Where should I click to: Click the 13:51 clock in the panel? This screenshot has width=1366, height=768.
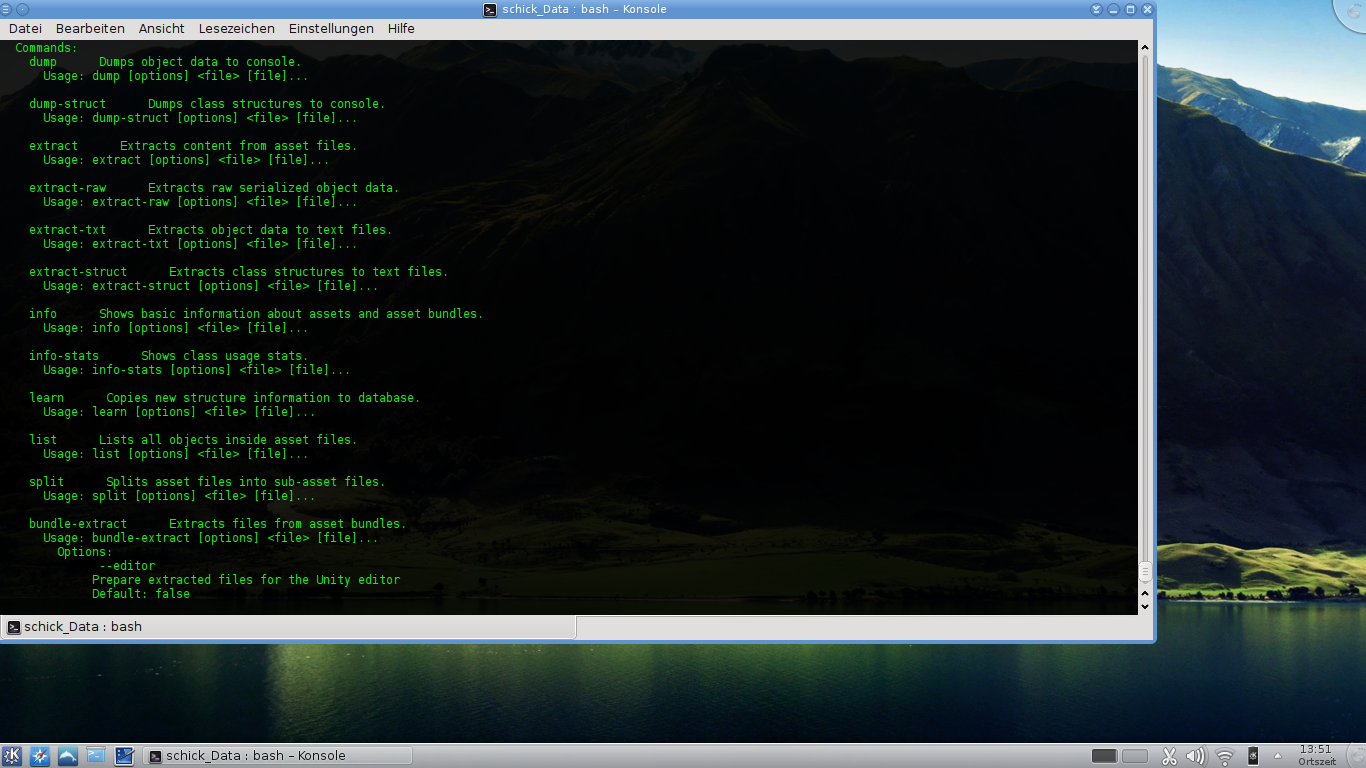pyautogui.click(x=1316, y=755)
